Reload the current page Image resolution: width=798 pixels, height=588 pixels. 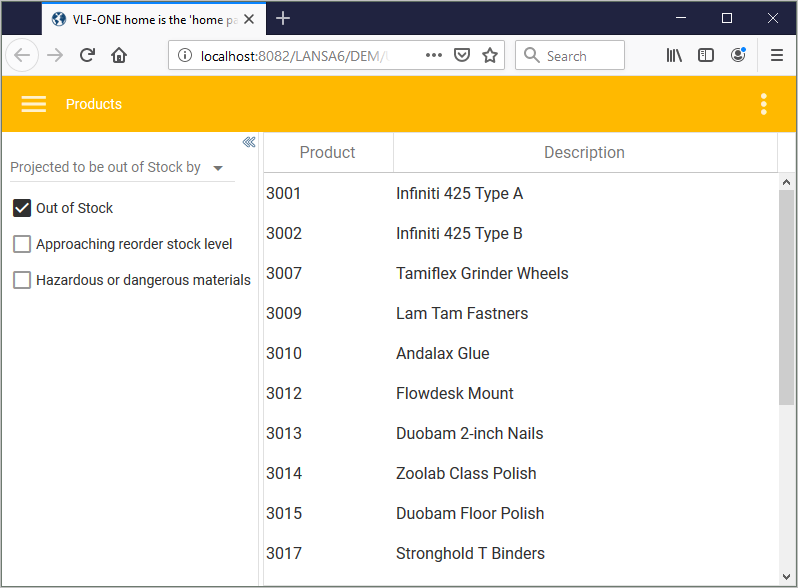(x=87, y=56)
